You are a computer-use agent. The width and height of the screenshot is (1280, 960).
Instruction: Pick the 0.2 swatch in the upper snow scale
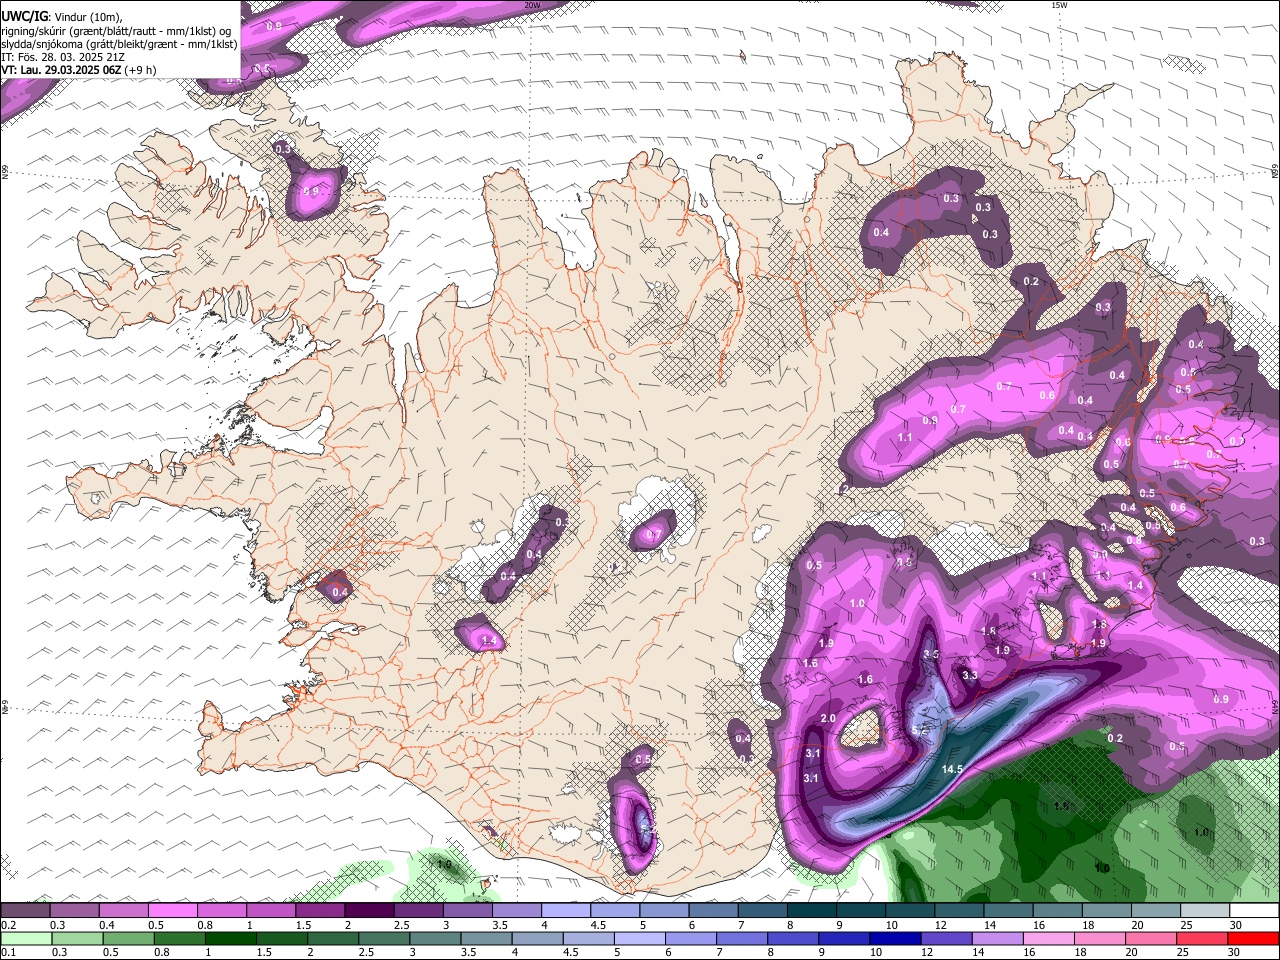25,911
